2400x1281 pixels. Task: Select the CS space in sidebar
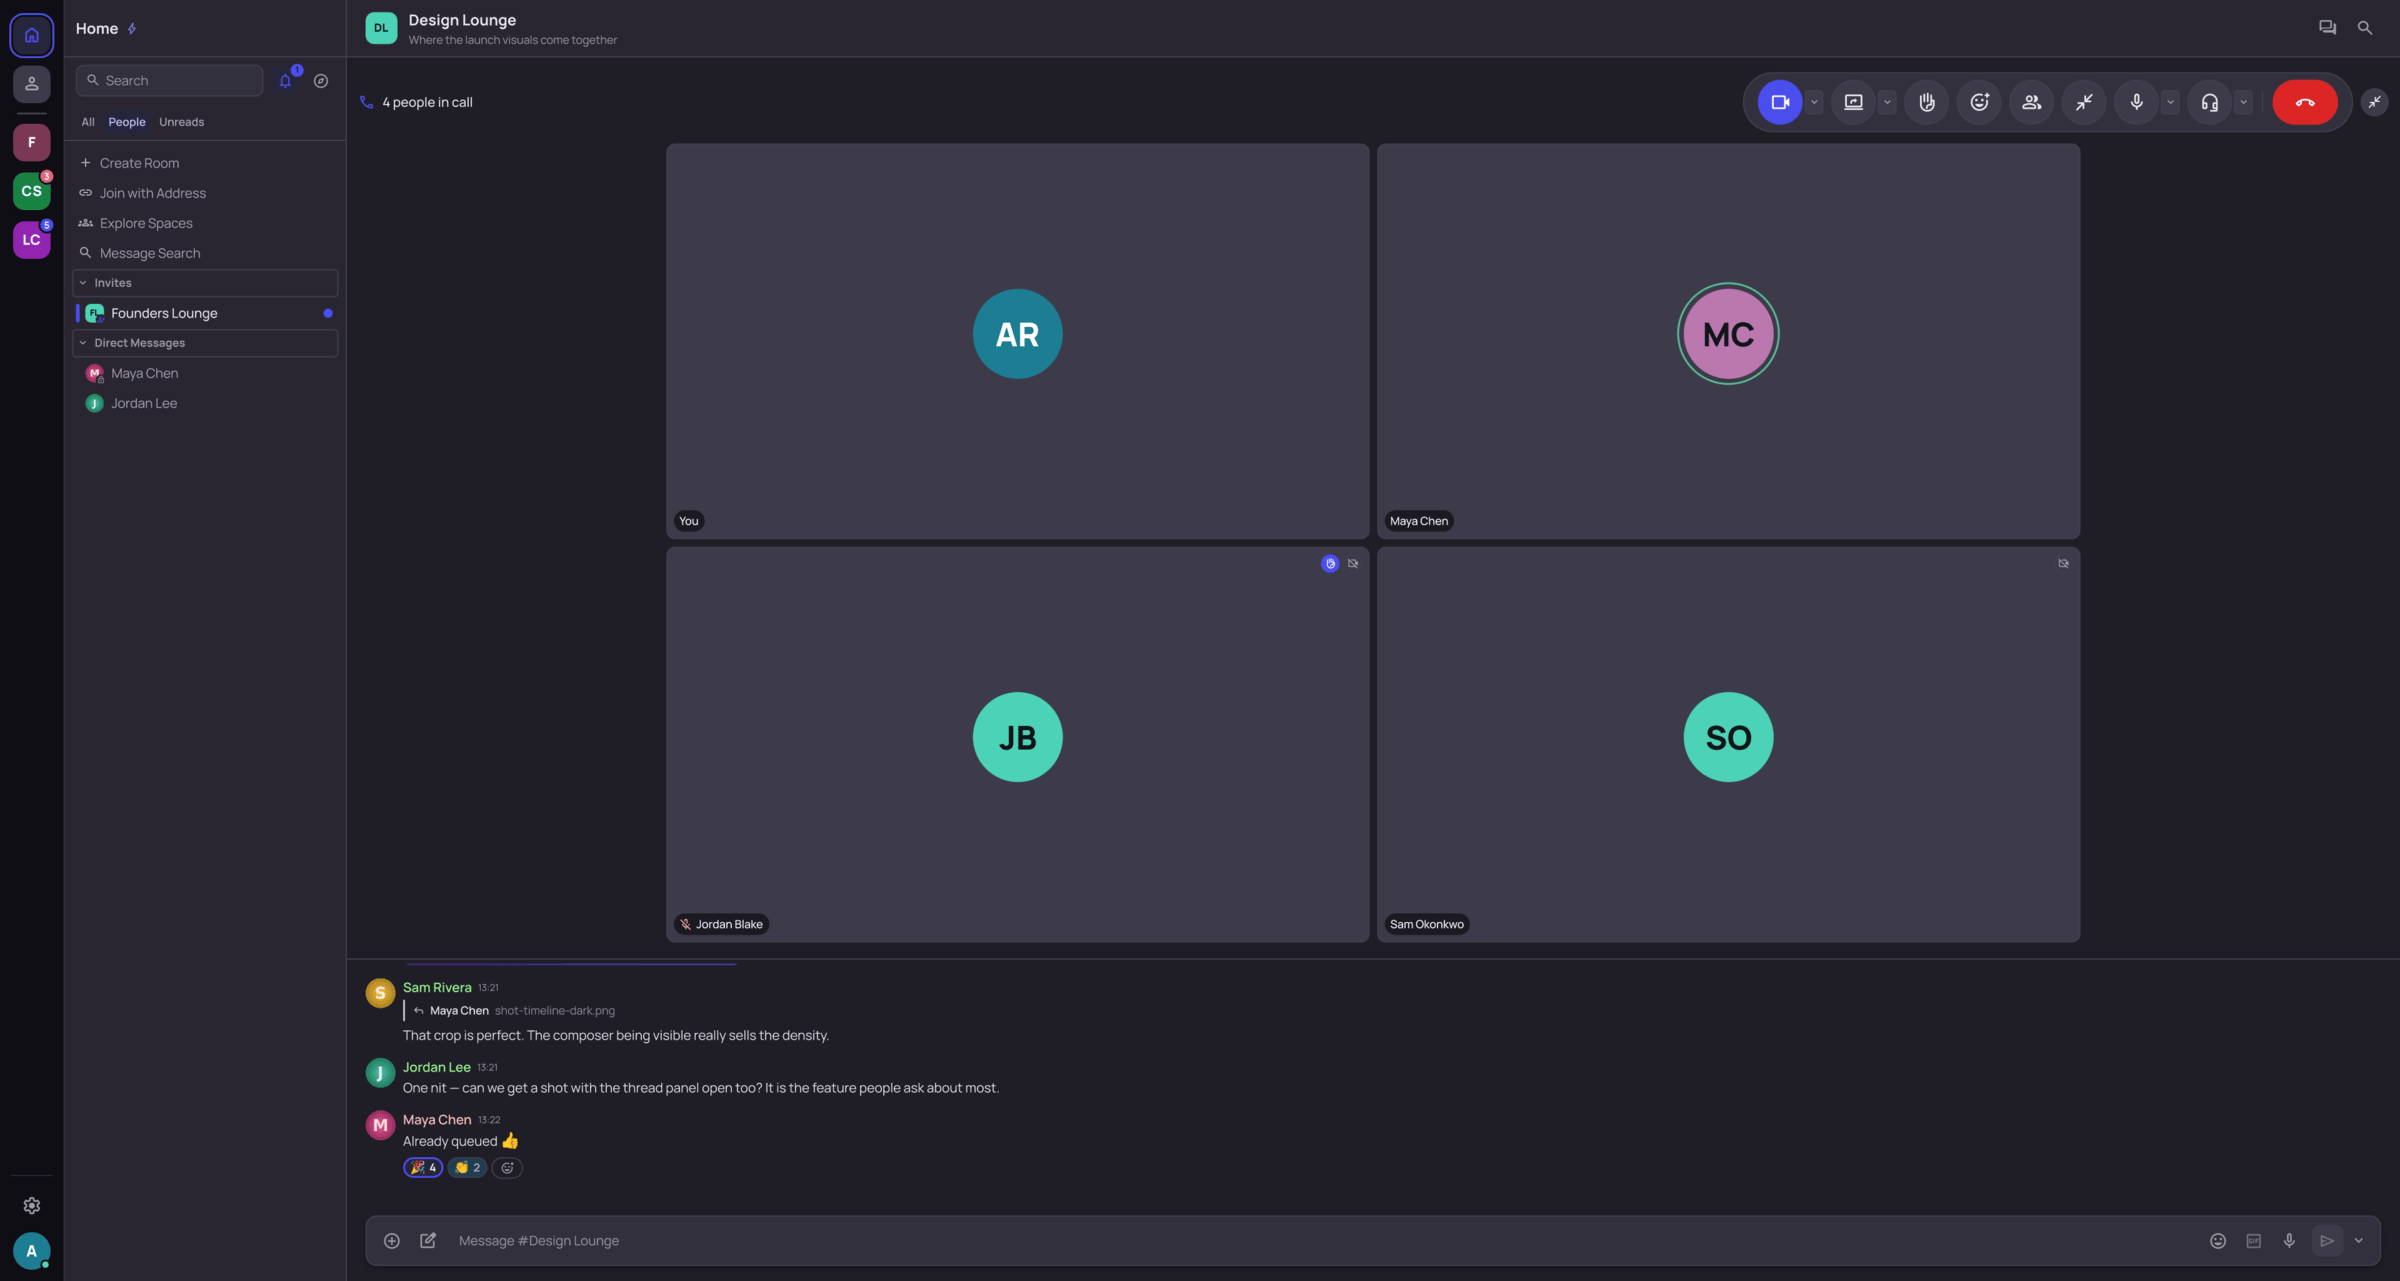click(x=32, y=191)
